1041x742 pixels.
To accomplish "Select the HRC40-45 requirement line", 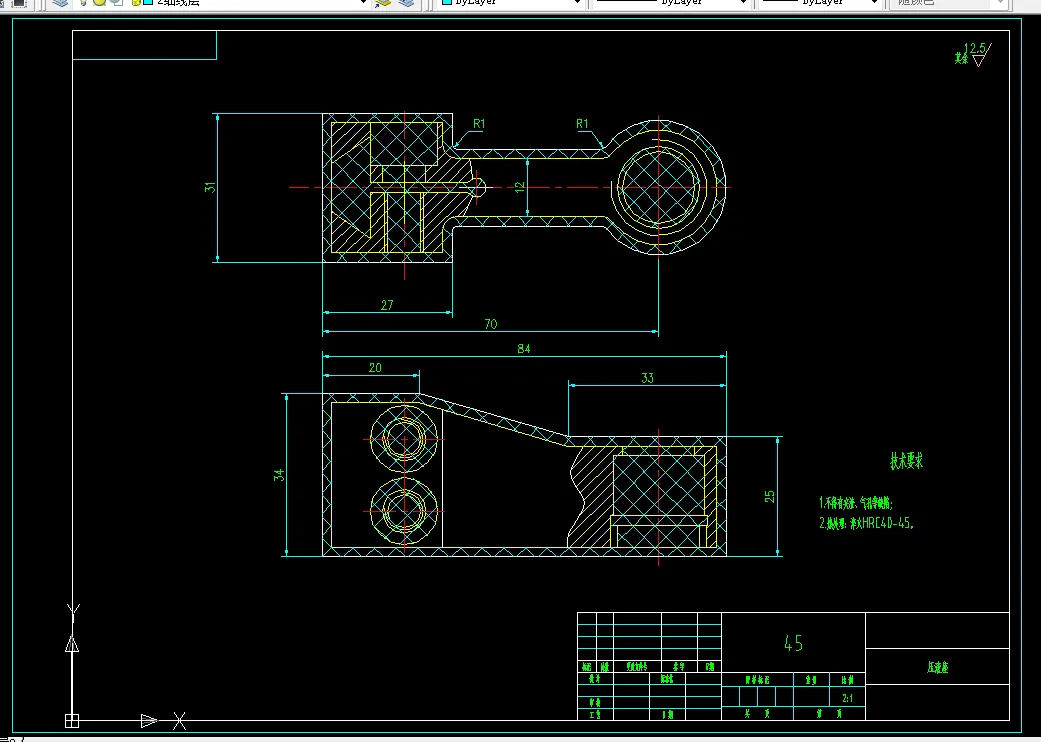I will pyautogui.click(x=866, y=523).
